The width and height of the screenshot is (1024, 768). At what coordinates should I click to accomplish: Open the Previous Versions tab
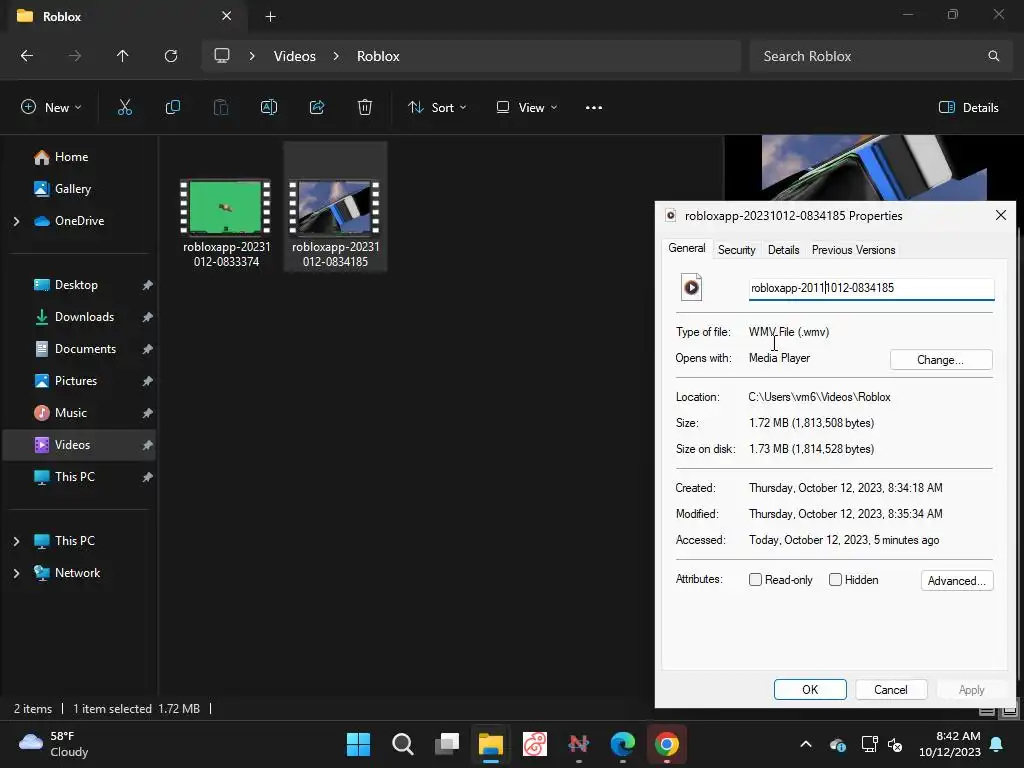(854, 250)
